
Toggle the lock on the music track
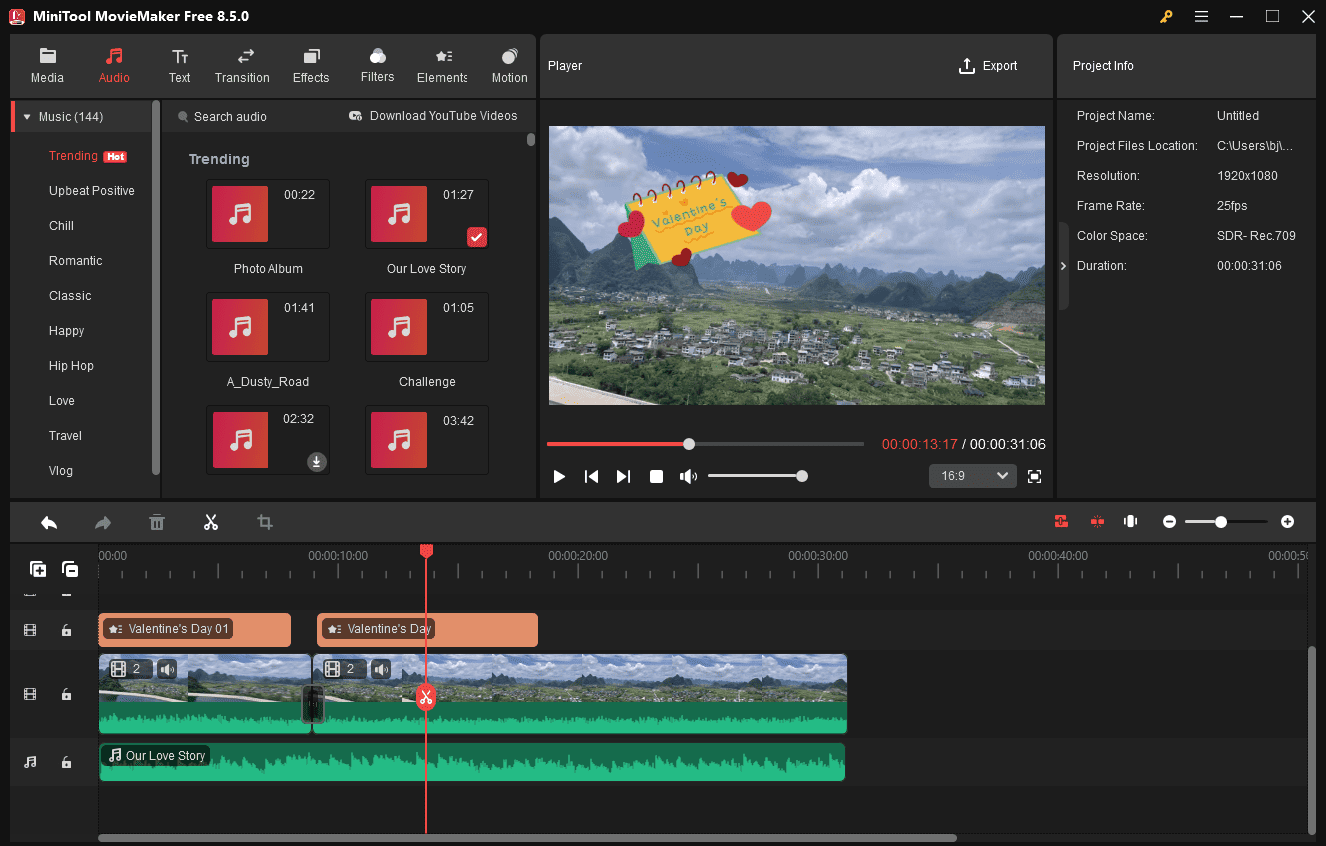[x=66, y=762]
